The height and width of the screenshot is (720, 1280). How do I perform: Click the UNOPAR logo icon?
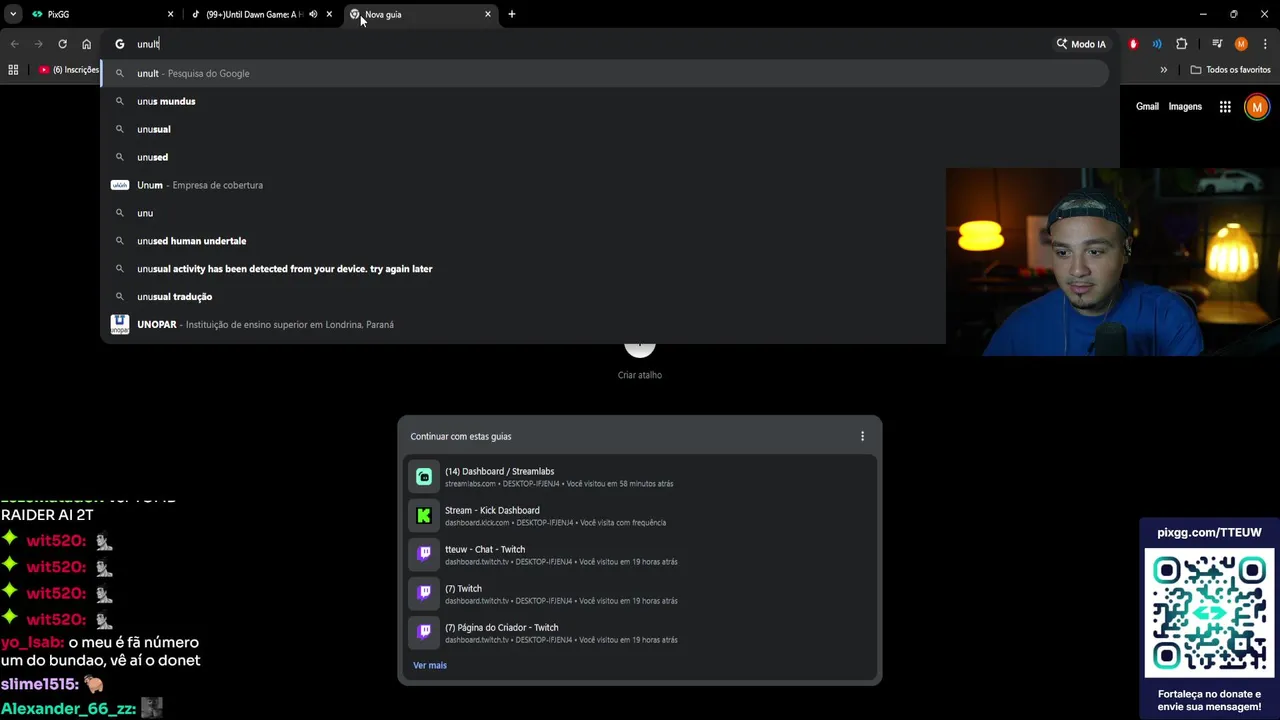[120, 325]
